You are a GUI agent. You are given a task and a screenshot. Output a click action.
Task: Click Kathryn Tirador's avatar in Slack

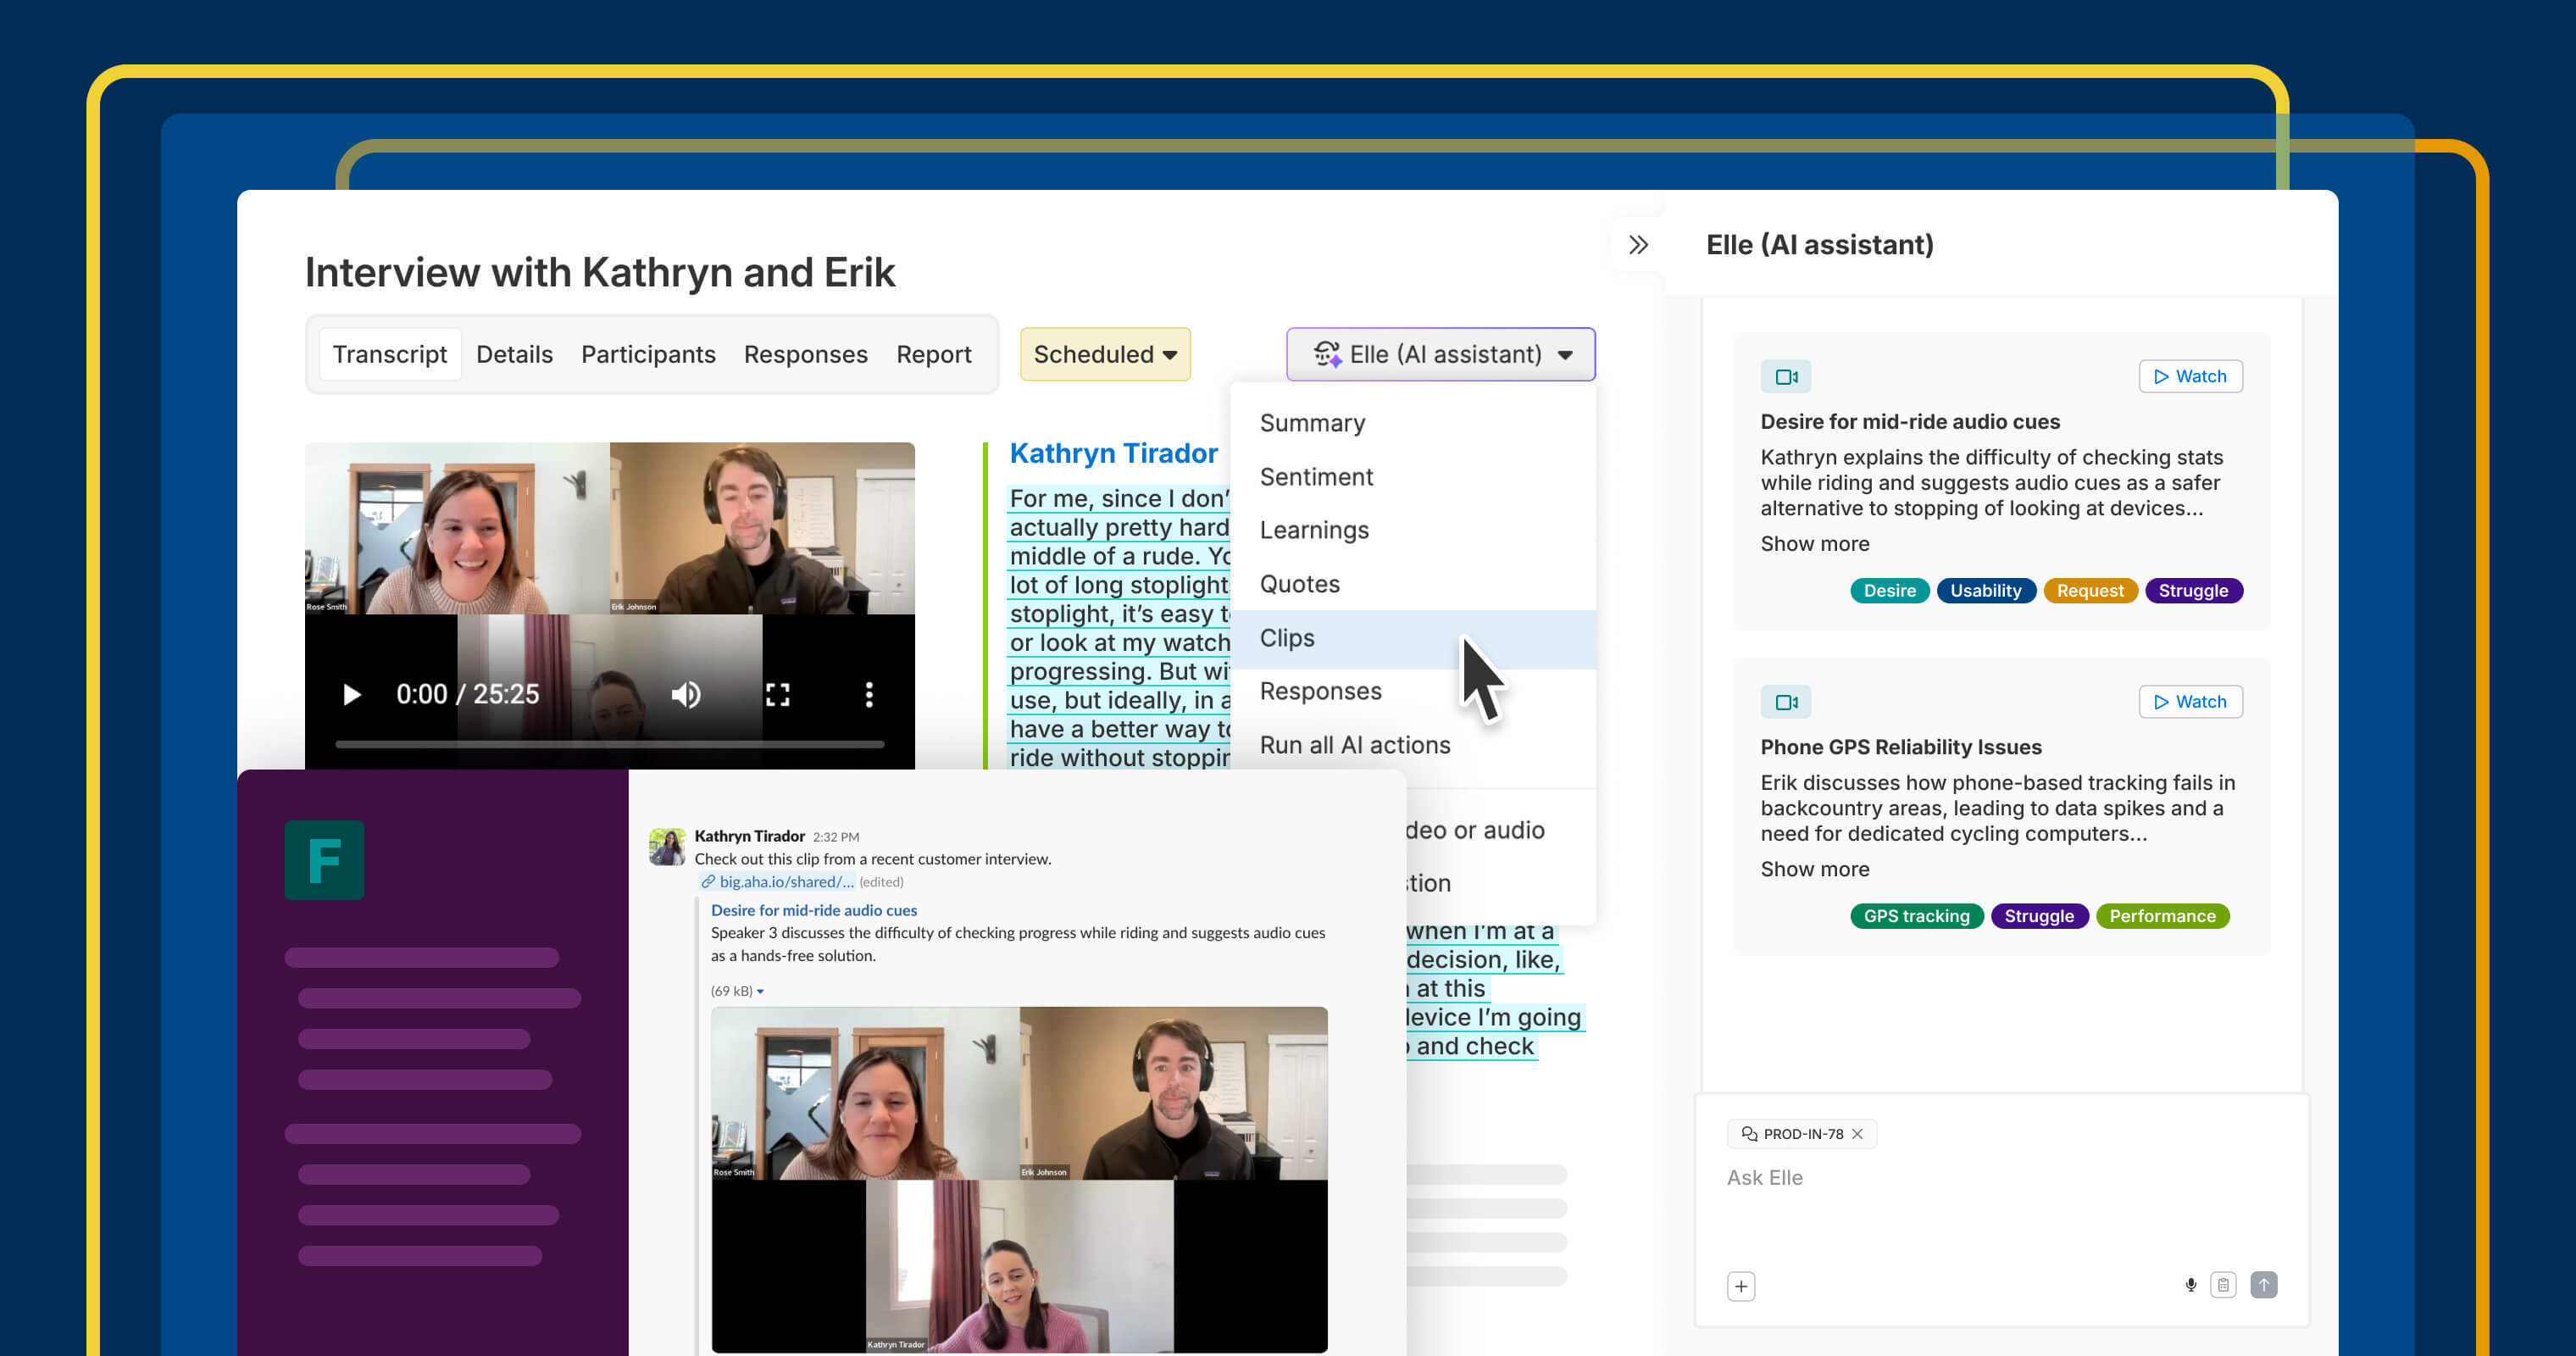click(x=667, y=847)
